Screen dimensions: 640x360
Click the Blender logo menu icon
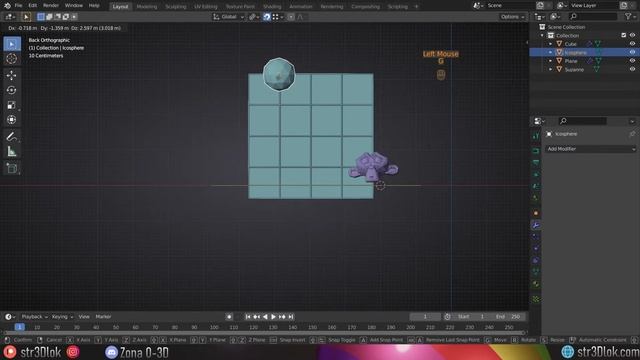(x=7, y=6)
